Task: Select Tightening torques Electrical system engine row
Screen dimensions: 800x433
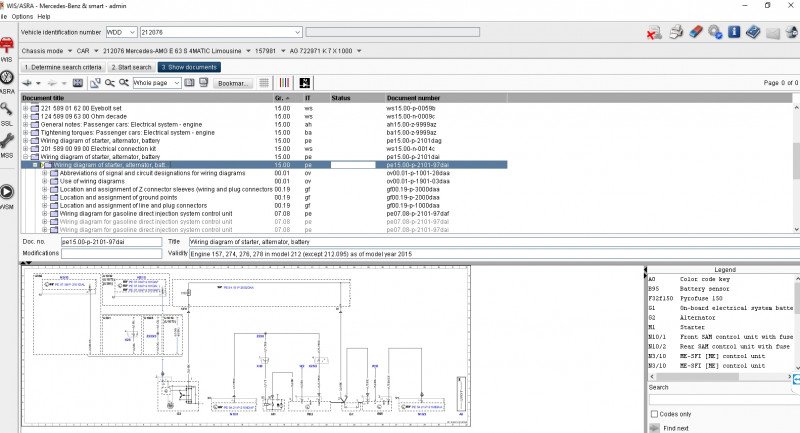Action: coord(128,133)
